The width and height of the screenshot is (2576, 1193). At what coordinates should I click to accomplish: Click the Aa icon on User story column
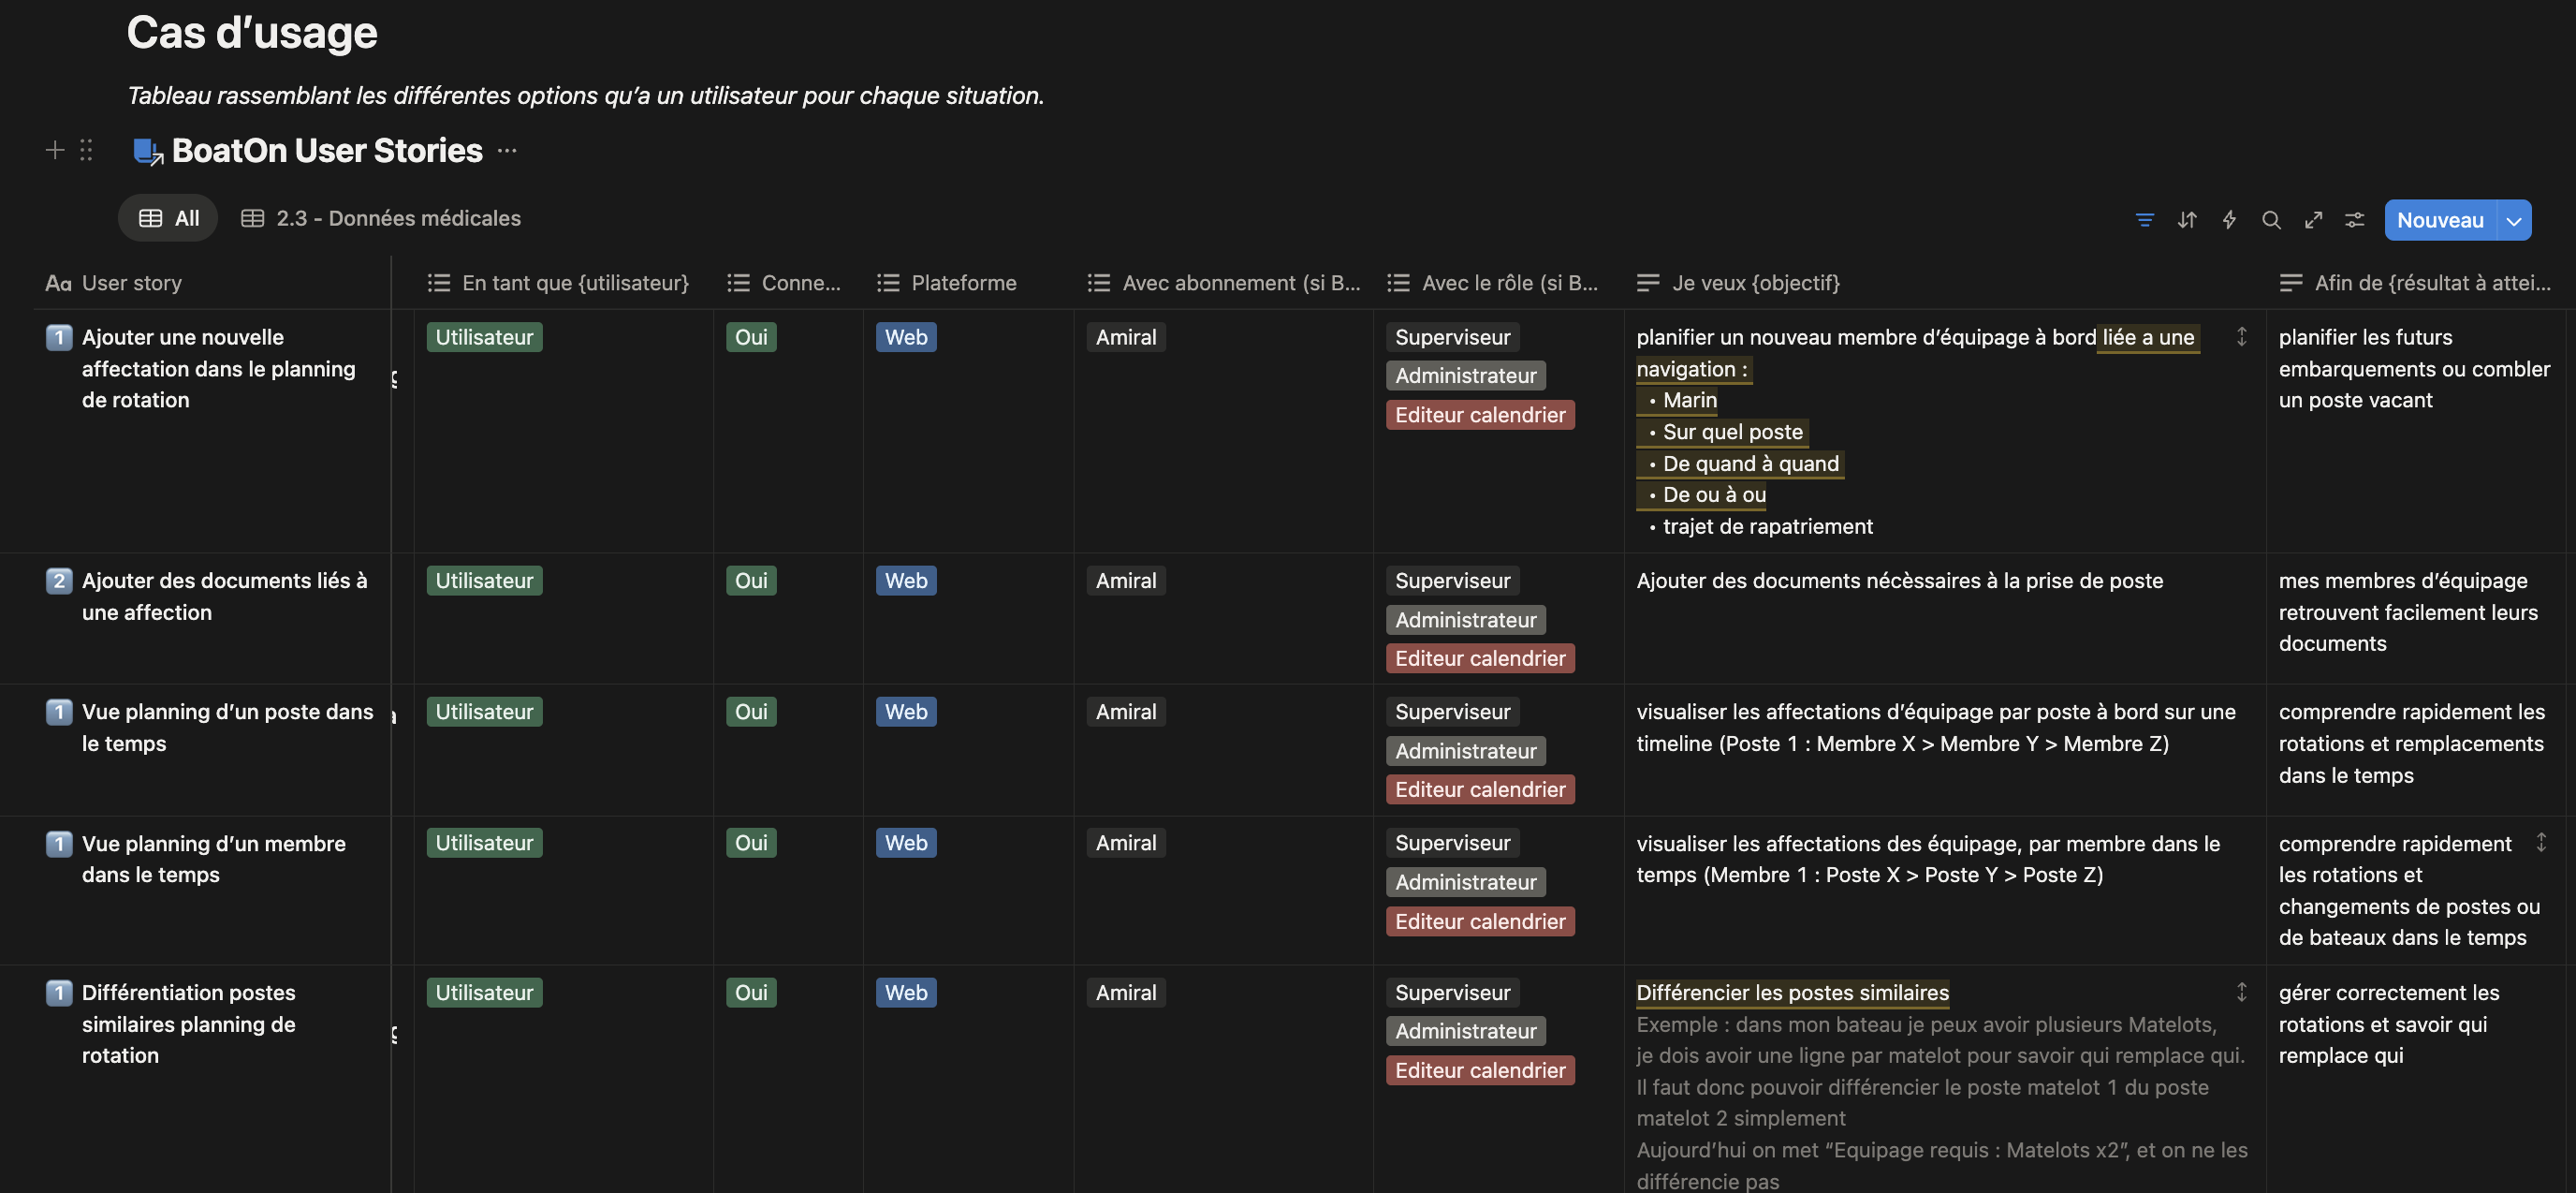pos(58,283)
